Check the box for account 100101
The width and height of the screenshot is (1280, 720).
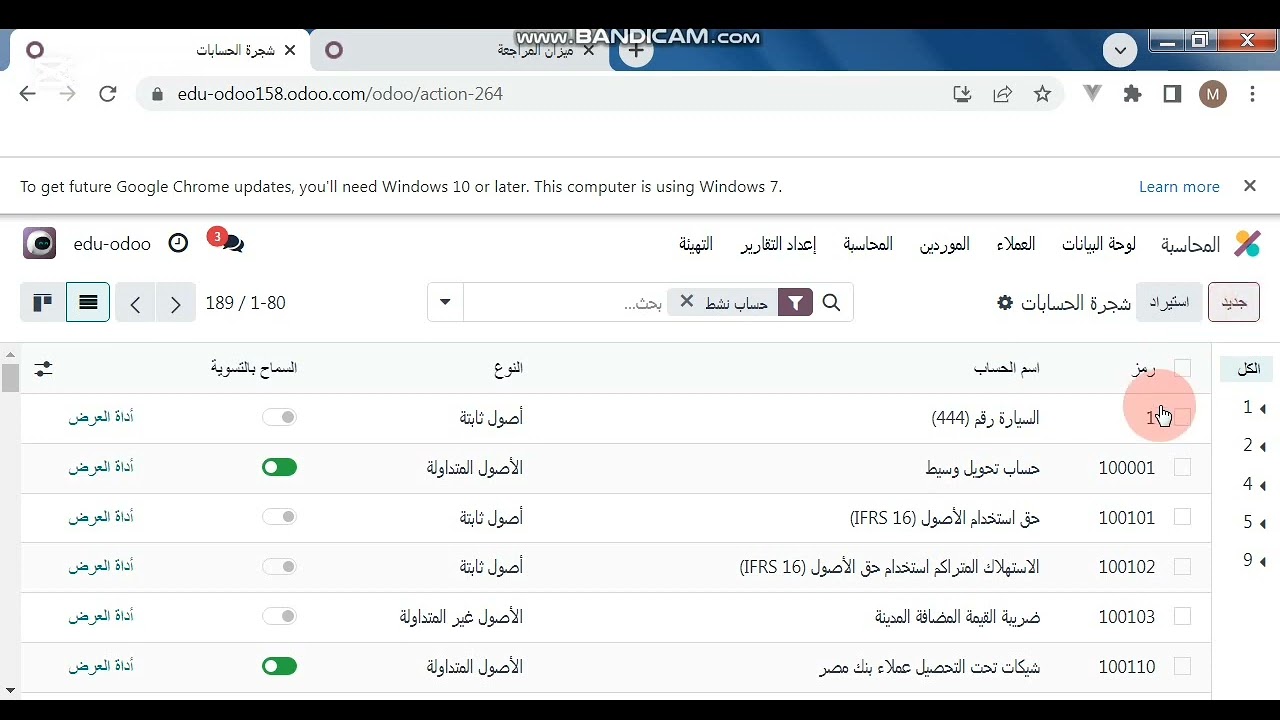(x=1182, y=517)
